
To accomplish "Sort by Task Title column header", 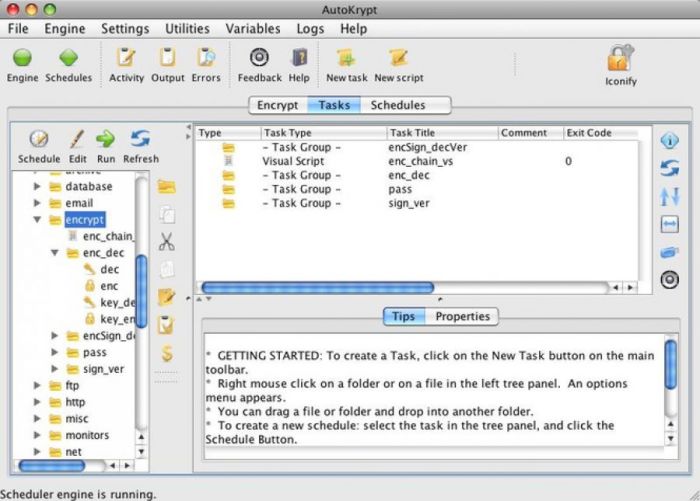I will (x=442, y=133).
